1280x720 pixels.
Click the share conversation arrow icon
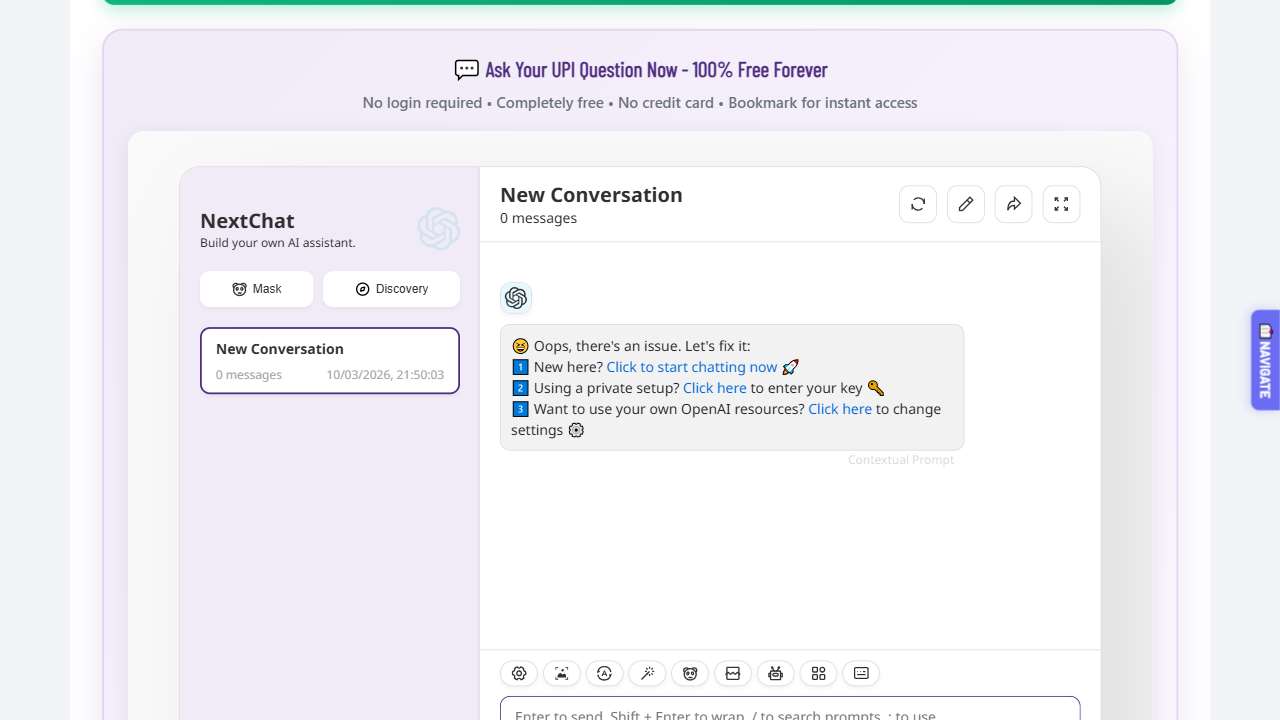pos(1014,204)
